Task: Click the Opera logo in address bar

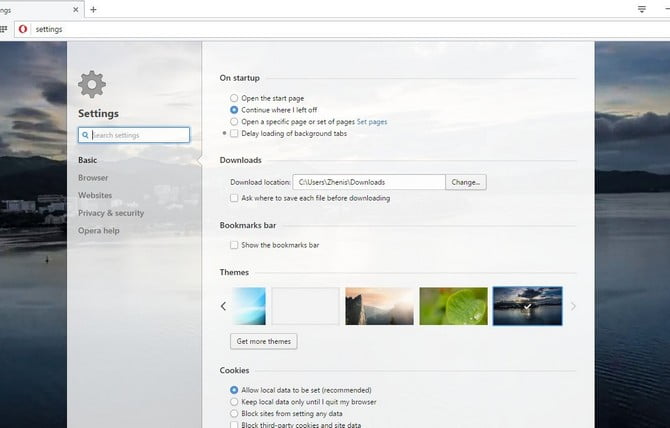Action: tap(23, 29)
